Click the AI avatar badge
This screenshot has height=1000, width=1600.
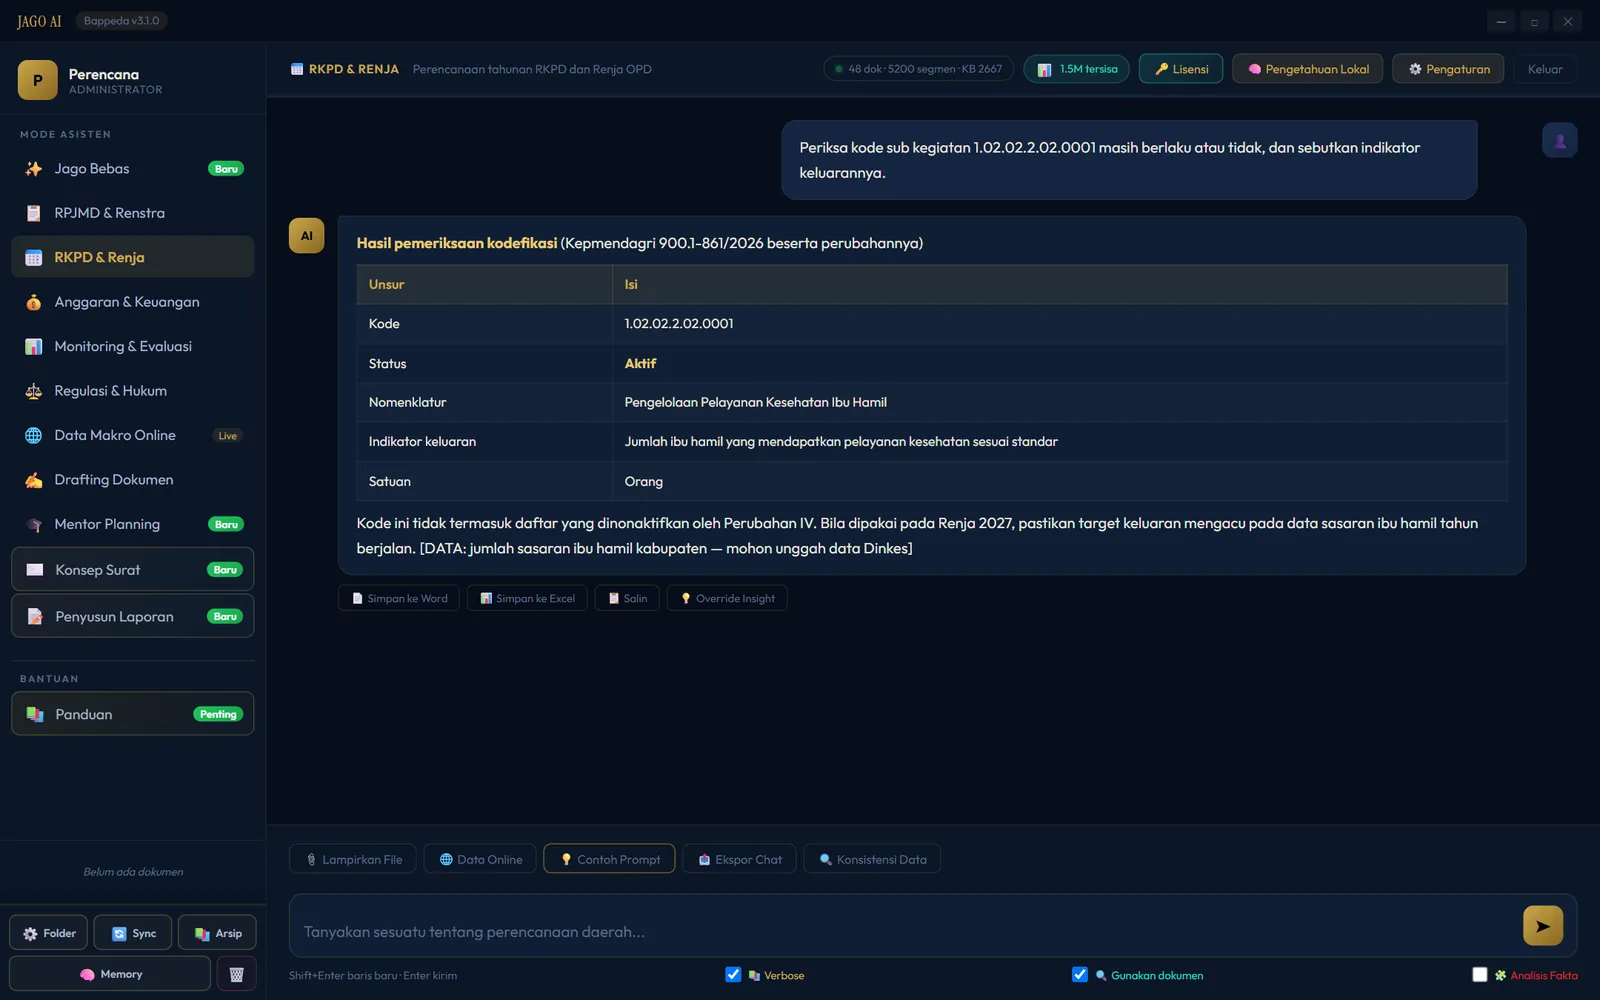[306, 236]
